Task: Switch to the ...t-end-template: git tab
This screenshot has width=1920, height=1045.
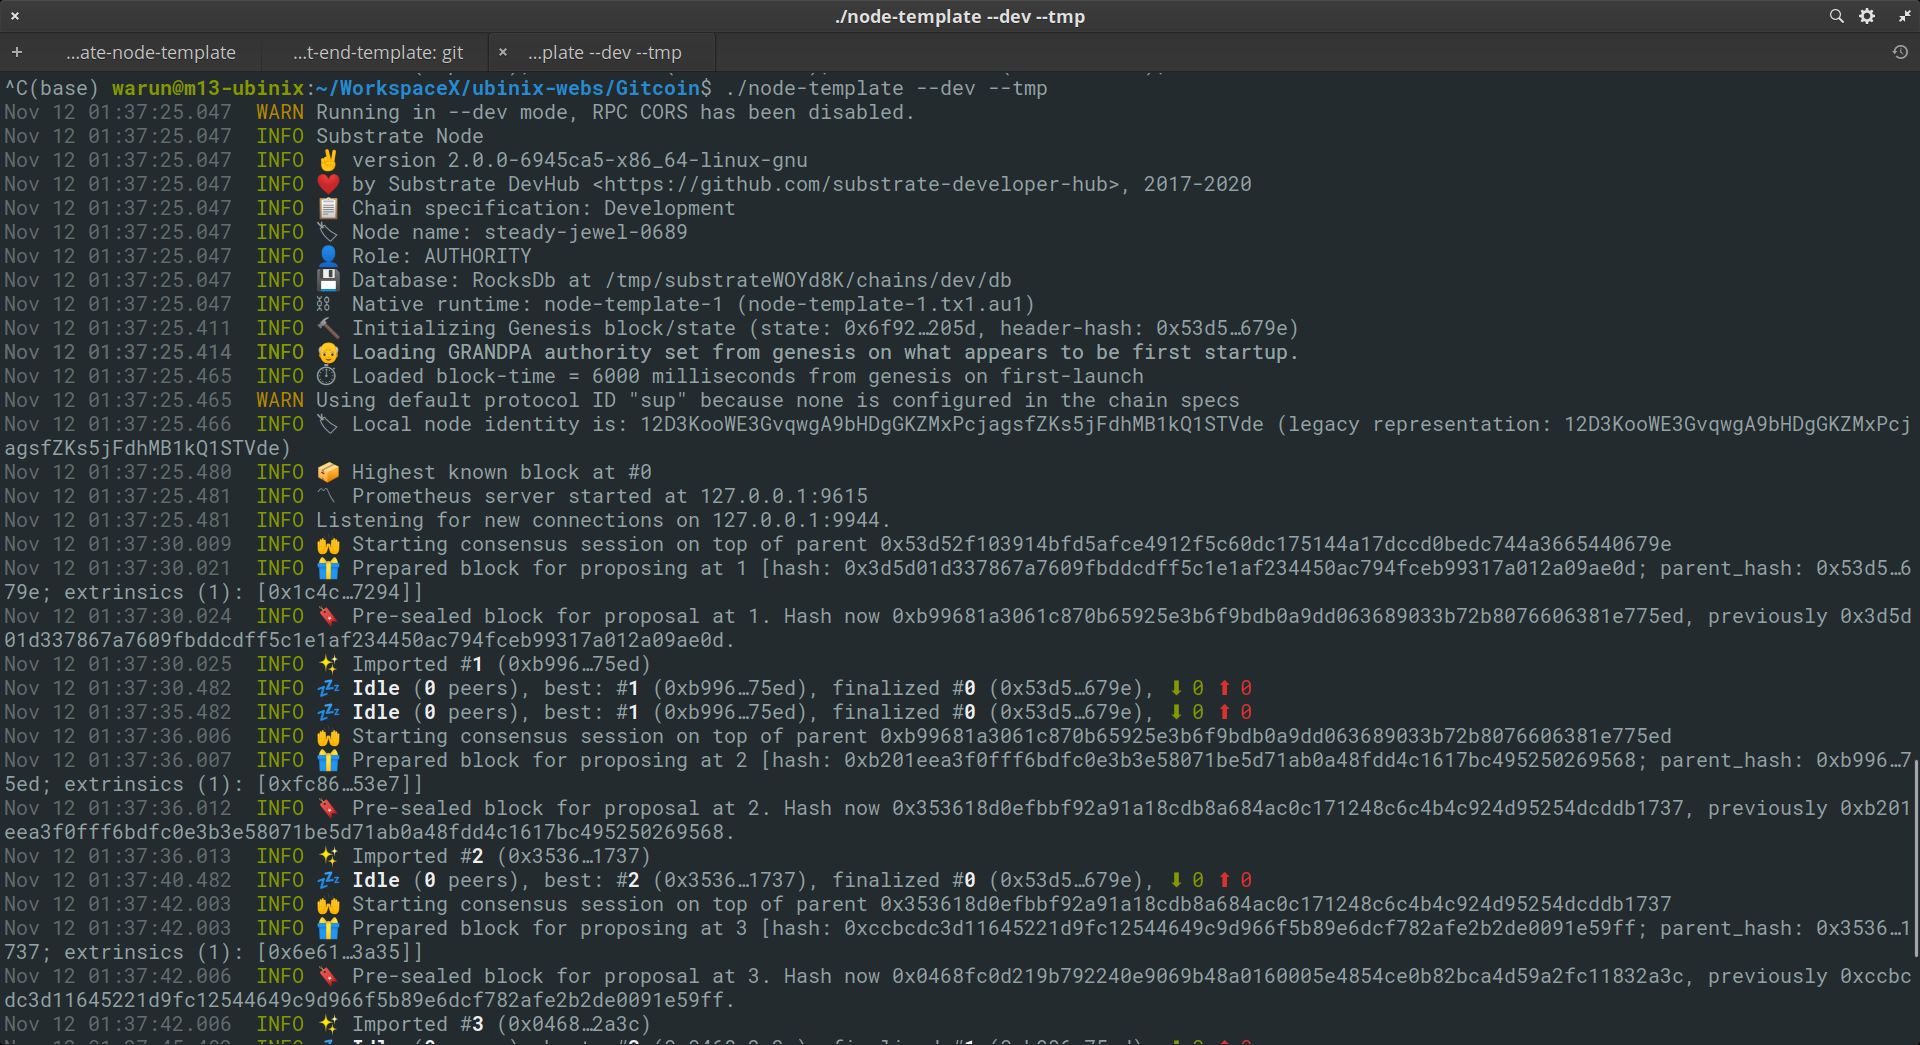Action: click(378, 52)
